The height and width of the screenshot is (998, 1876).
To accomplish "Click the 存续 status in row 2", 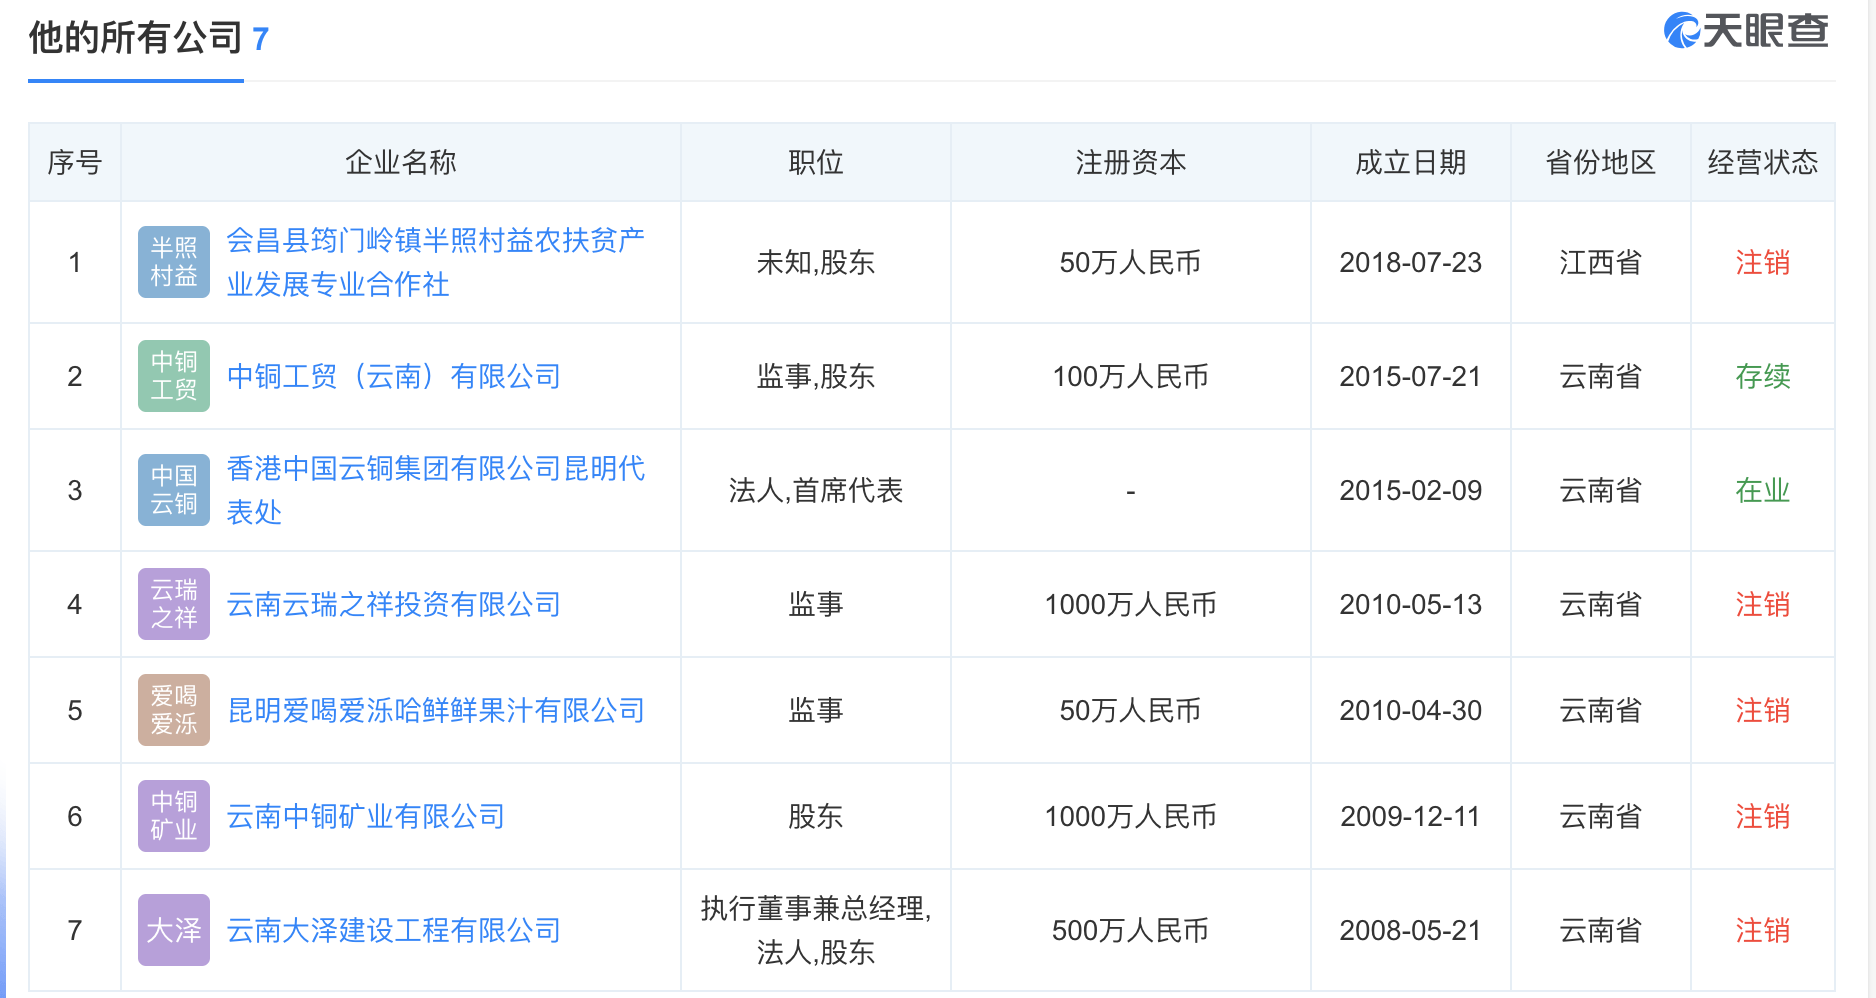I will [1763, 376].
